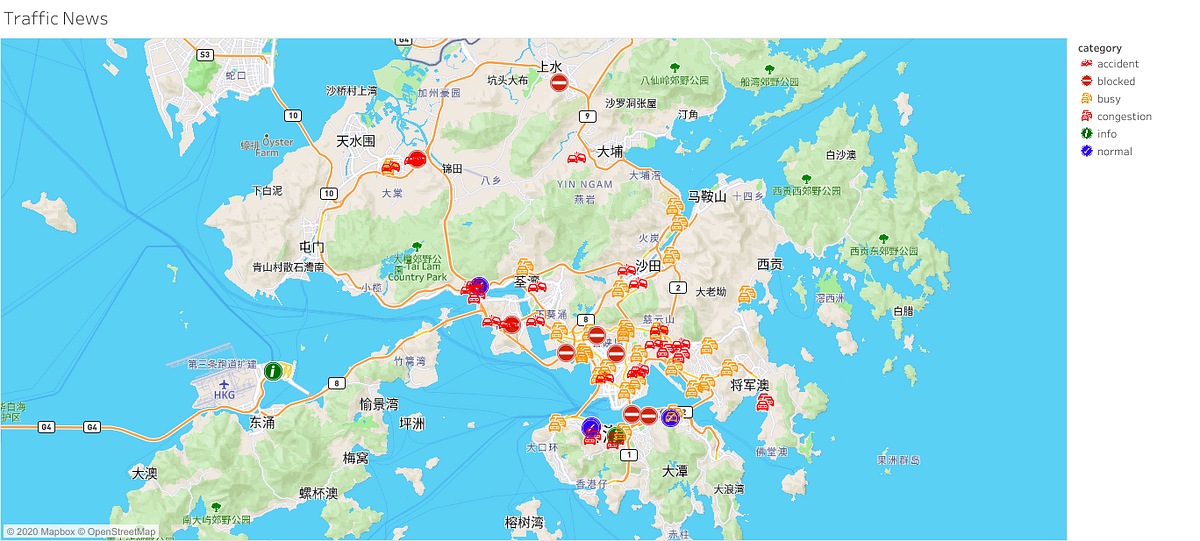This screenshot has width=1200, height=541.
Task: Select the red accident marker left of 沙田
Action: pos(627,270)
